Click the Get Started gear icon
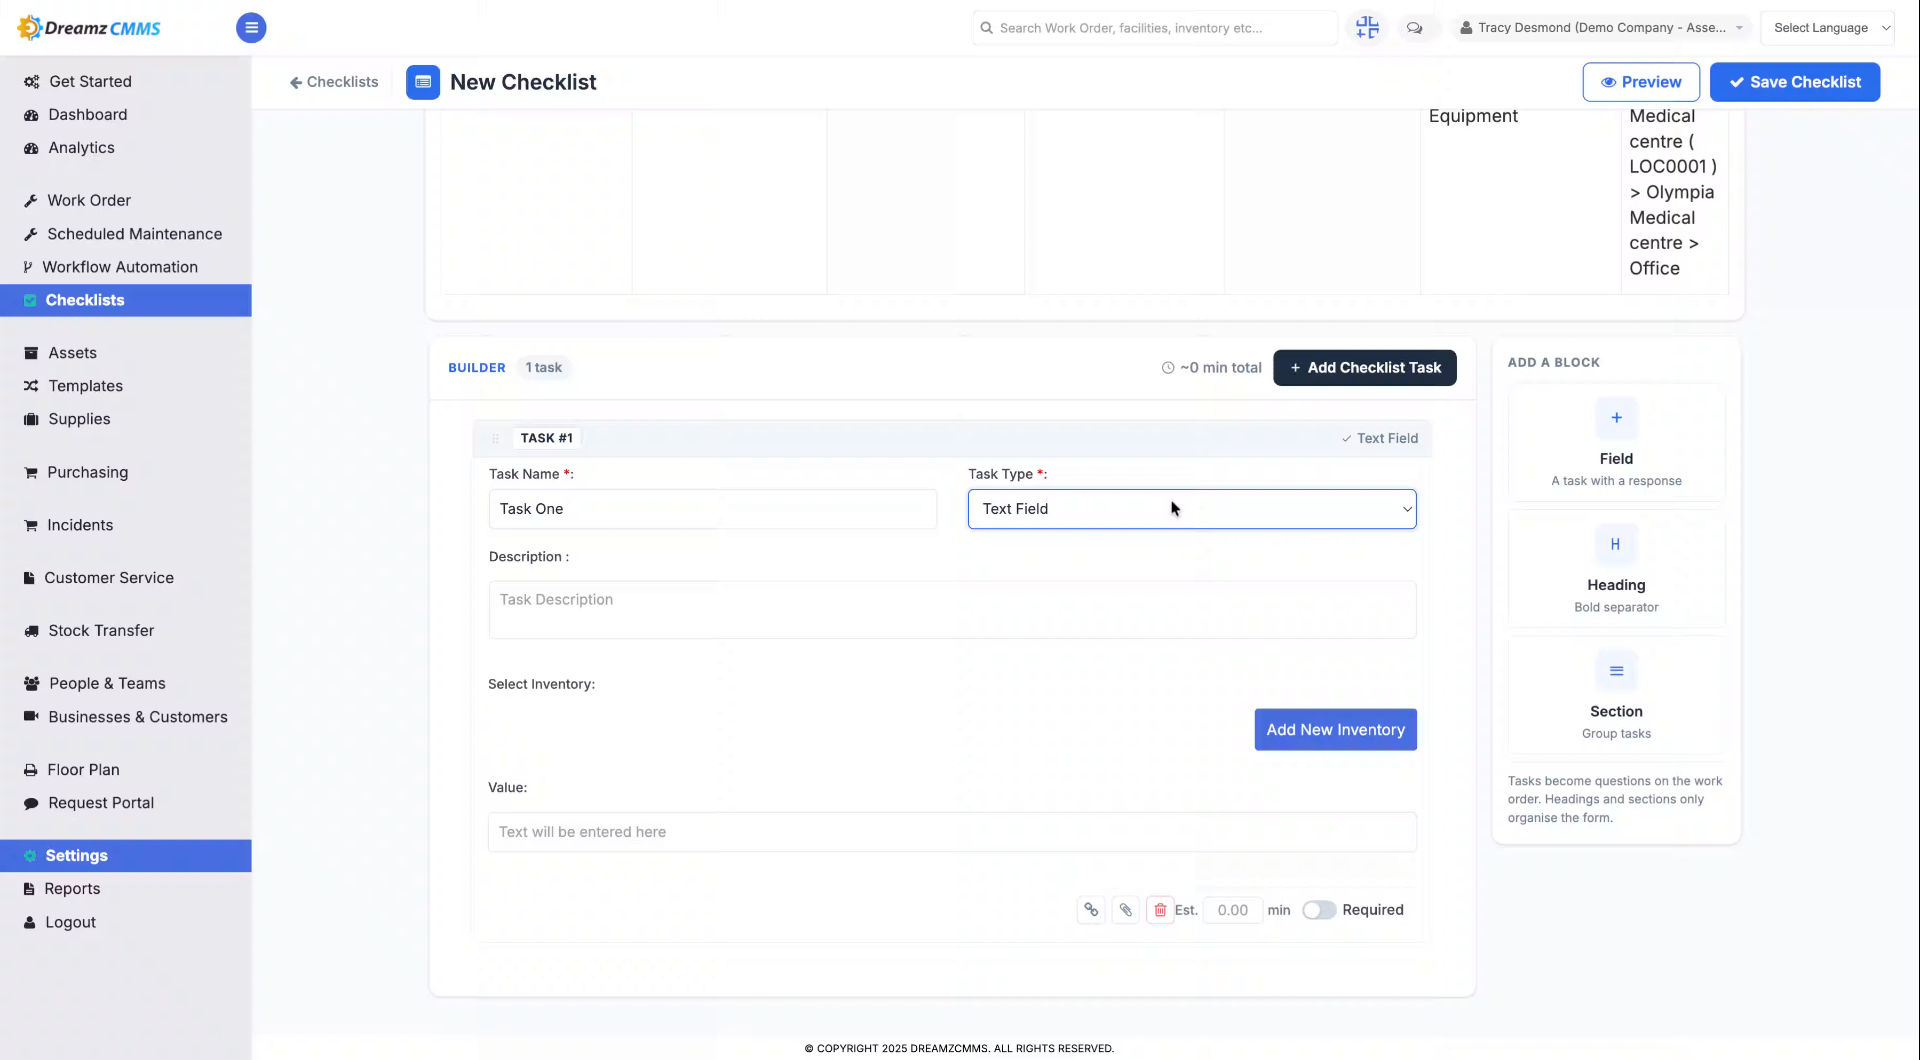1920x1060 pixels. click(x=31, y=82)
